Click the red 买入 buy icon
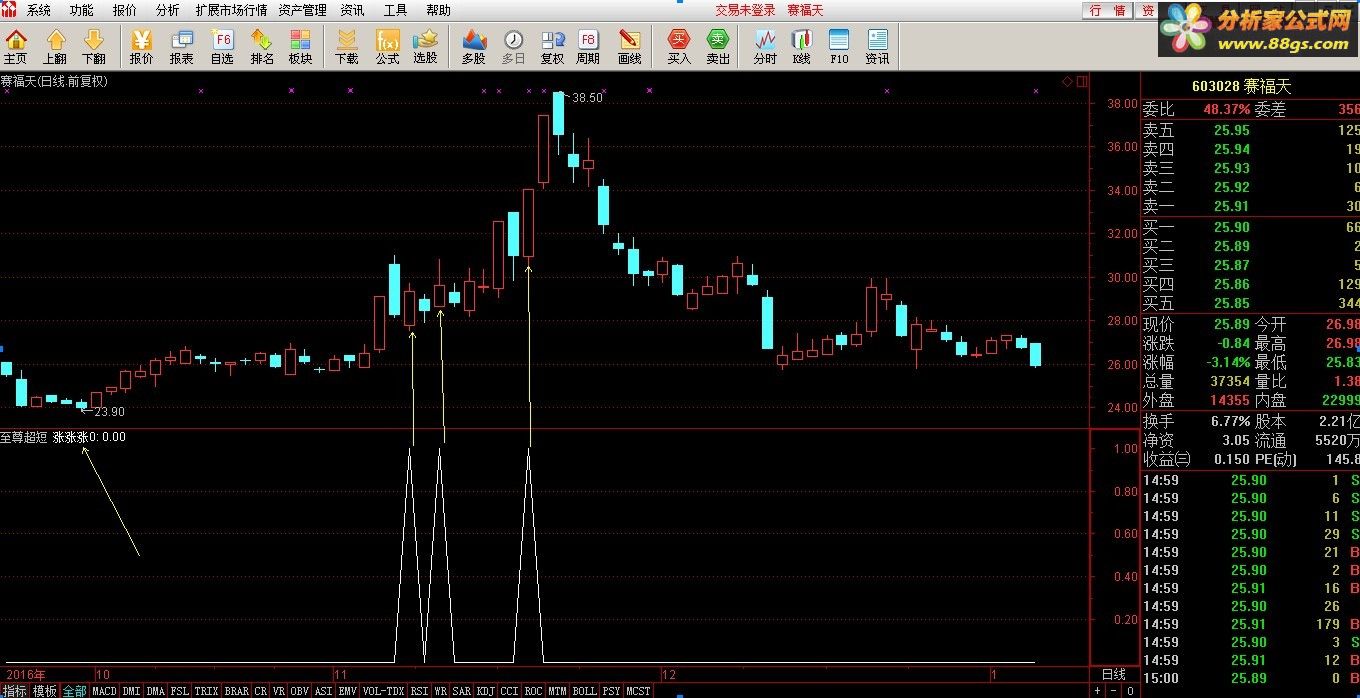 (x=679, y=47)
